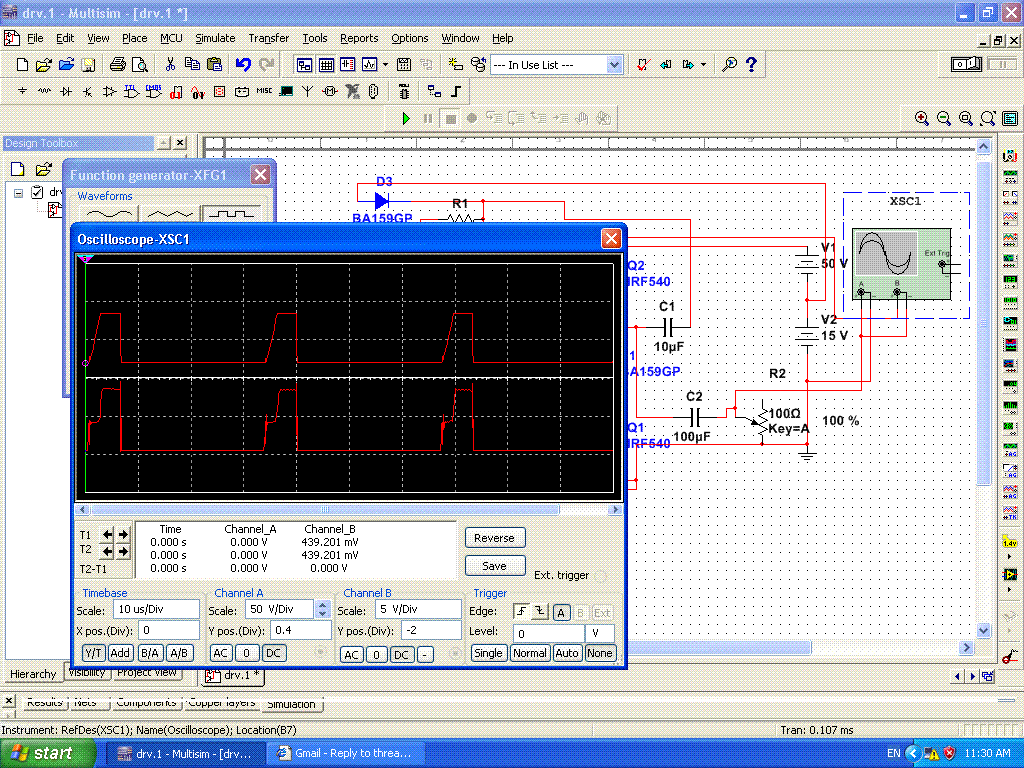Click the Open file folder icon
Image resolution: width=1024 pixels, height=768 pixels.
click(x=44, y=65)
